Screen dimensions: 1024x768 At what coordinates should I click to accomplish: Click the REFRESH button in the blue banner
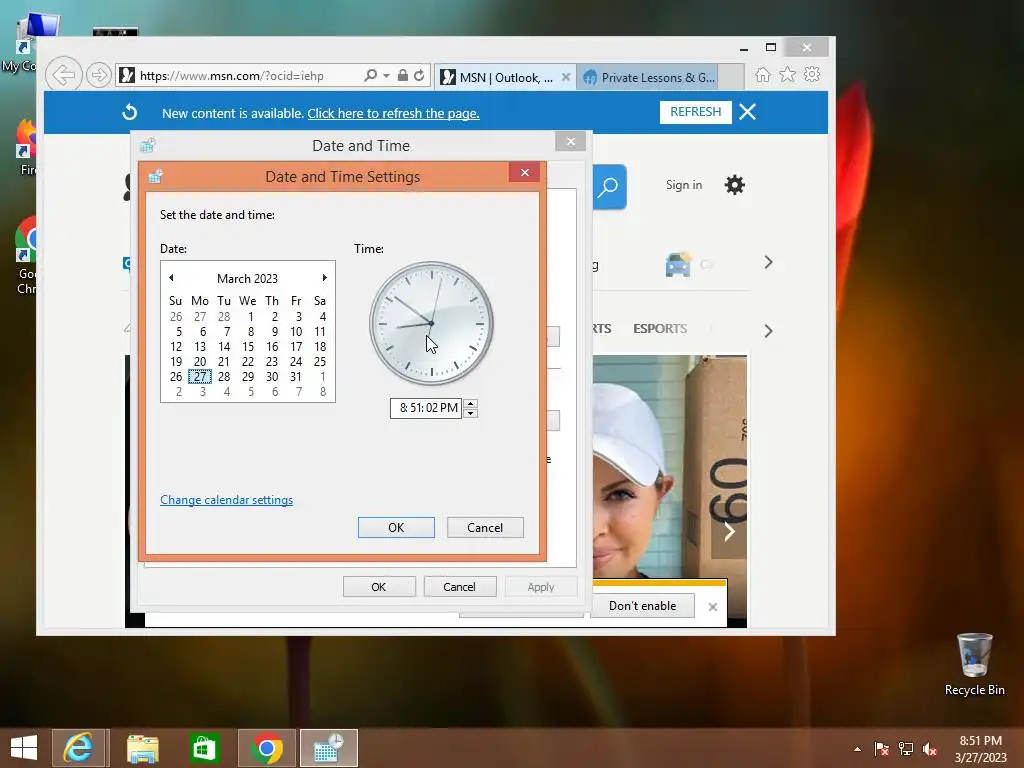point(696,112)
